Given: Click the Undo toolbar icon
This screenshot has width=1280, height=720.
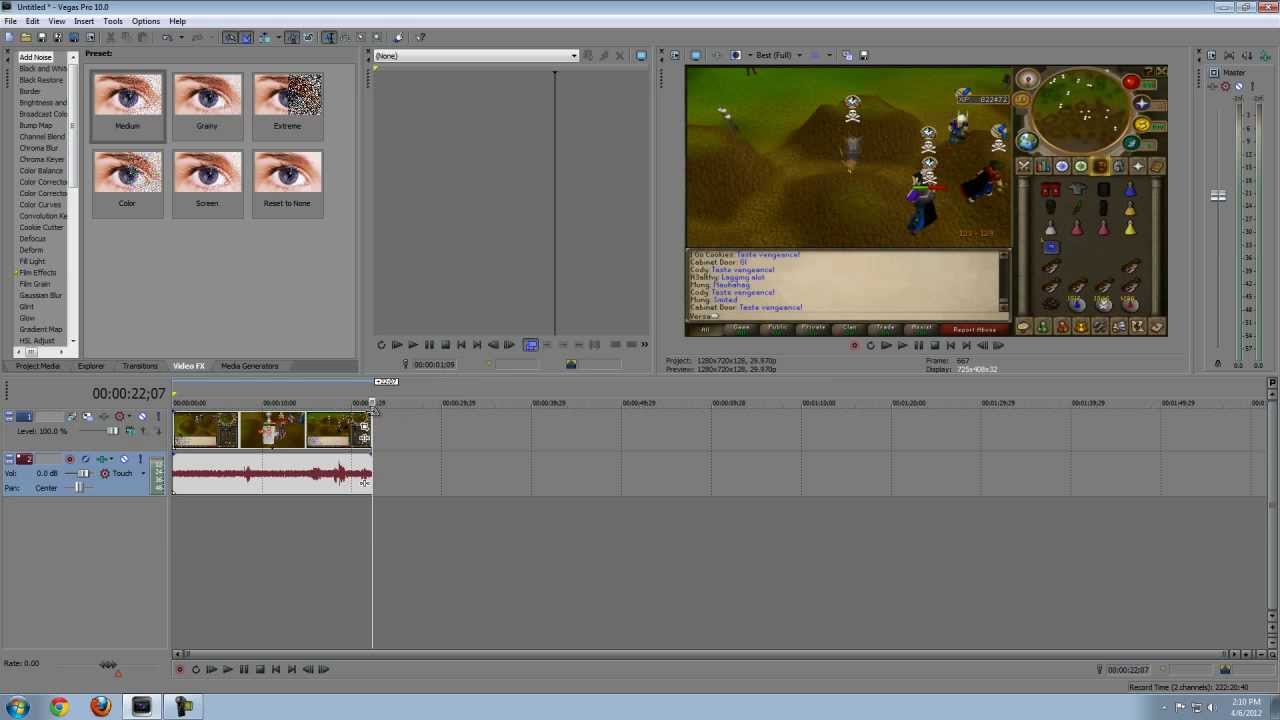Looking at the screenshot, I should [x=167, y=37].
